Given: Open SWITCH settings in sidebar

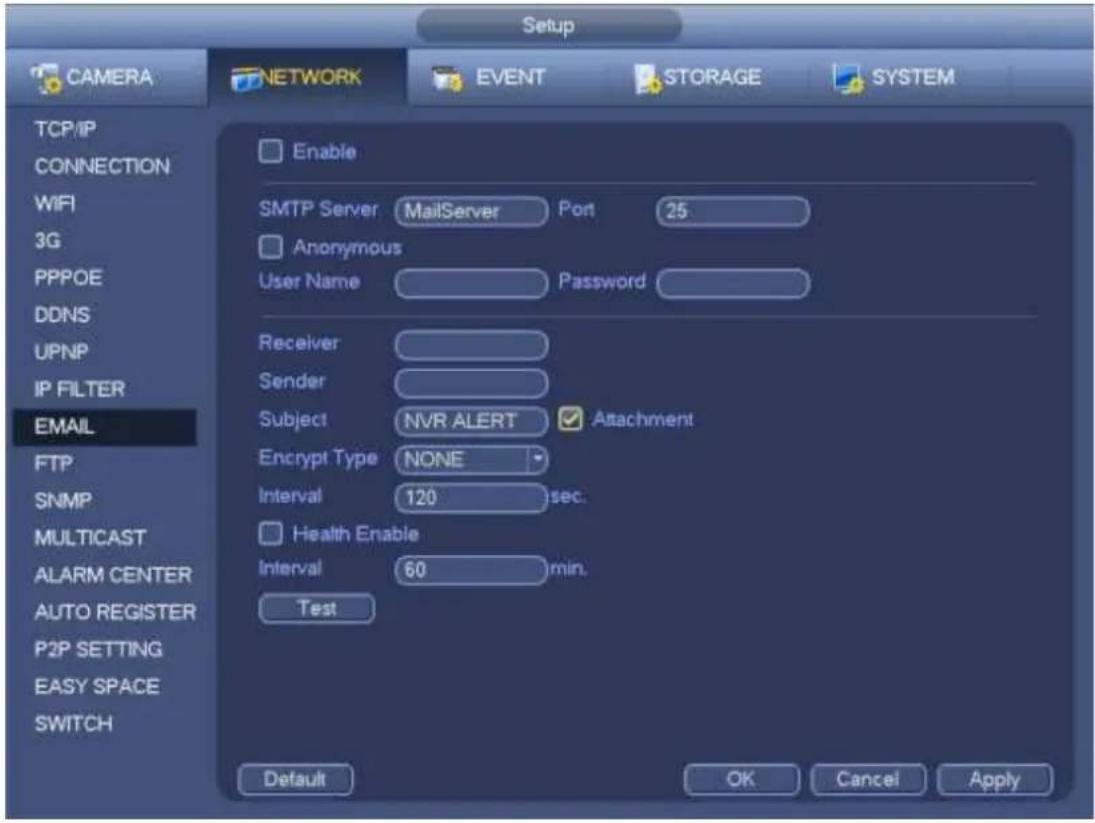Looking at the screenshot, I should (73, 723).
